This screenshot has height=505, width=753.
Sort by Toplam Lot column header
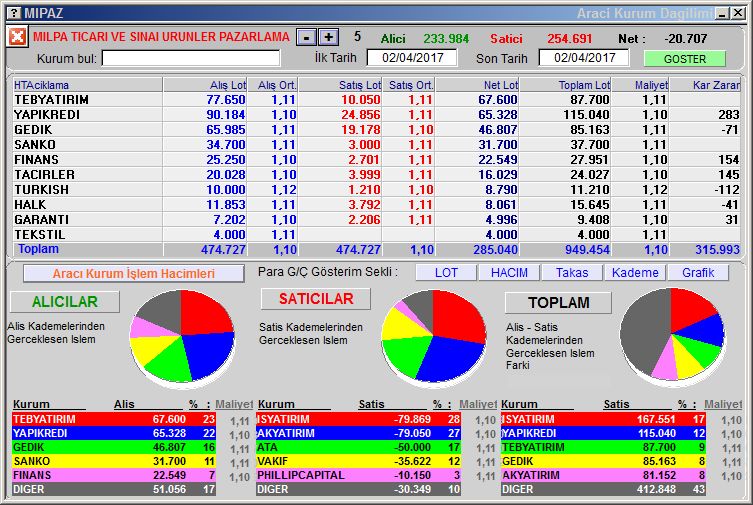(x=566, y=85)
